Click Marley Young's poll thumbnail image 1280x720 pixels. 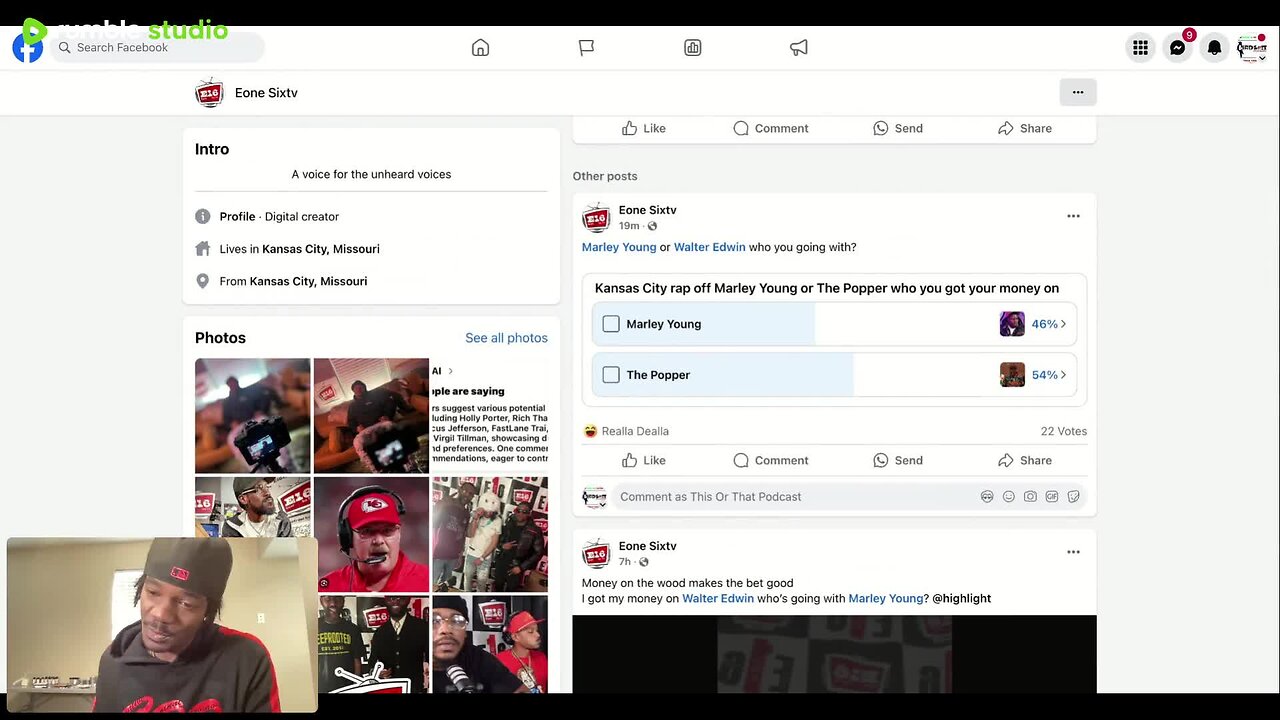coord(1012,324)
